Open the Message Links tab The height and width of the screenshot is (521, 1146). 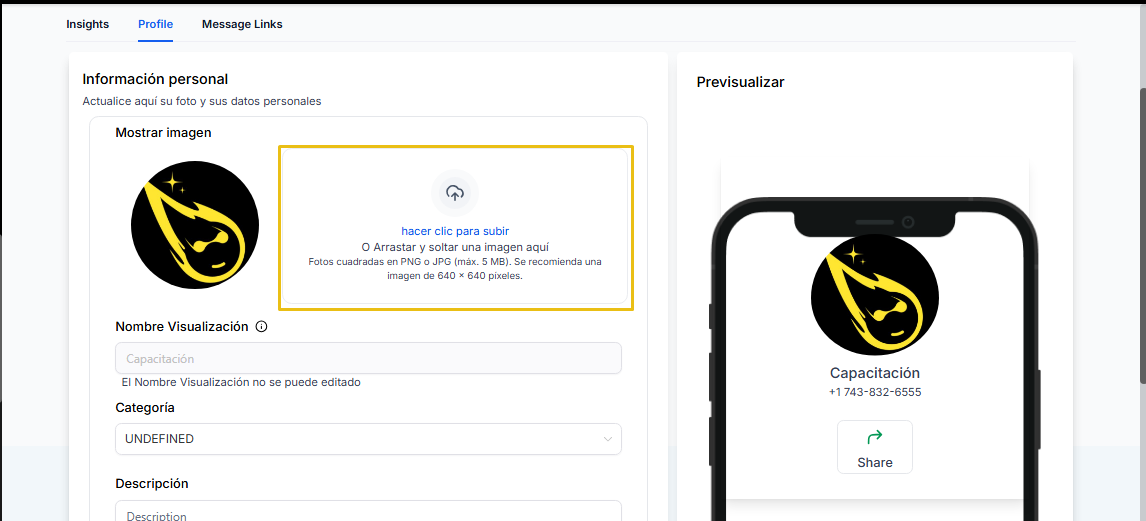tap(242, 24)
